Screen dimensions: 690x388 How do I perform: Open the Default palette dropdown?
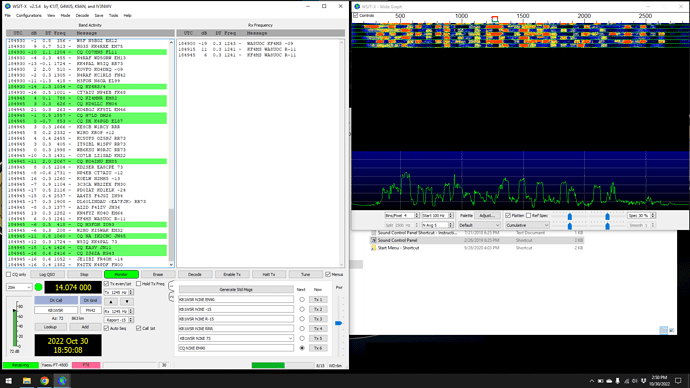479,225
